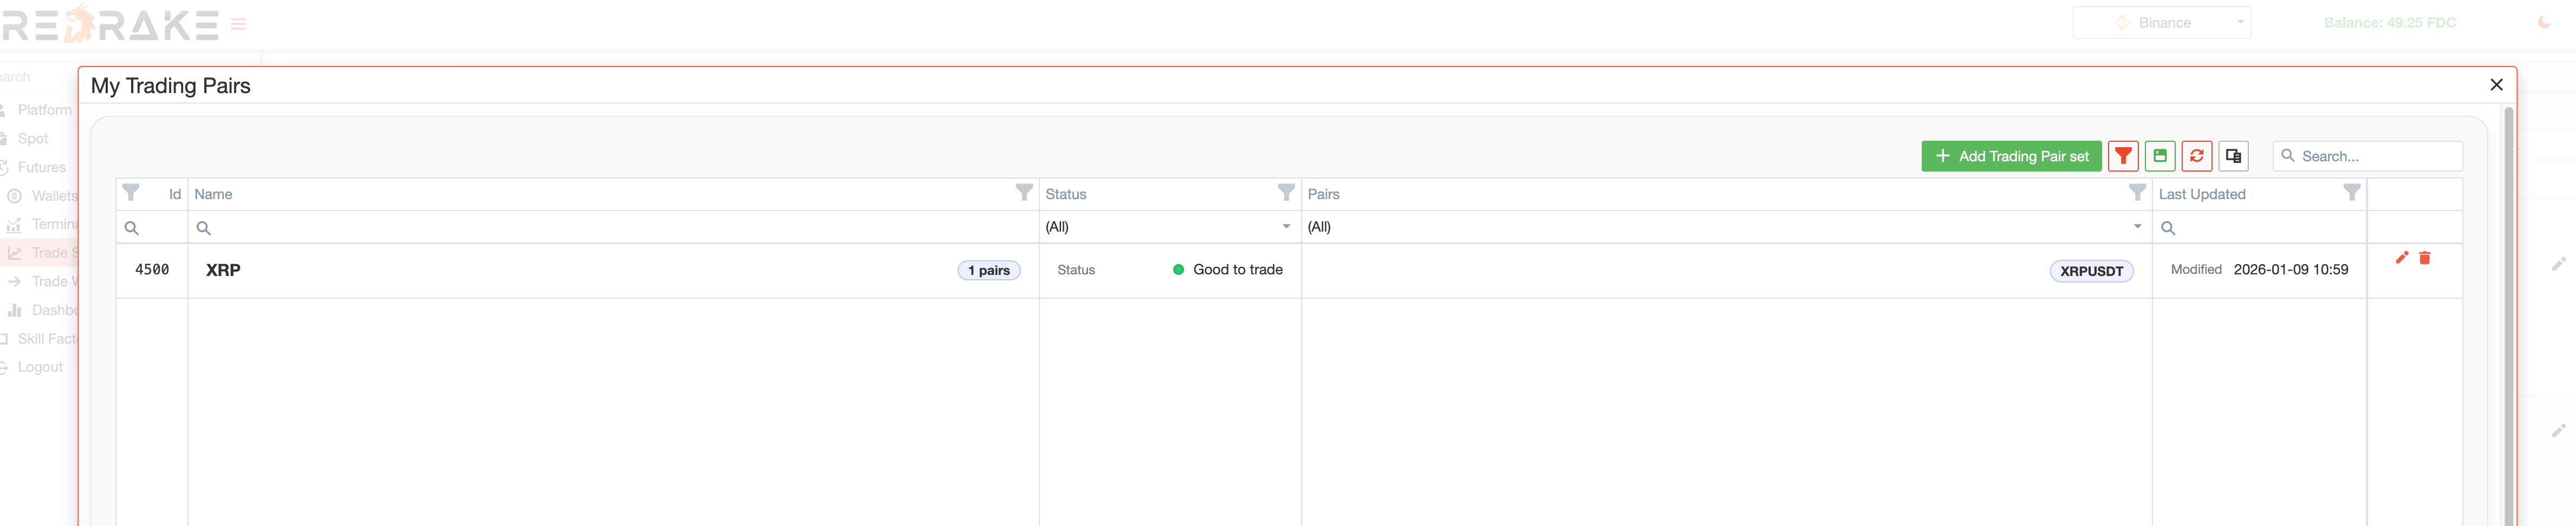Image resolution: width=2576 pixels, height=526 pixels.
Task: Toggle dark mode with the moon icon
Action: (x=2545, y=22)
